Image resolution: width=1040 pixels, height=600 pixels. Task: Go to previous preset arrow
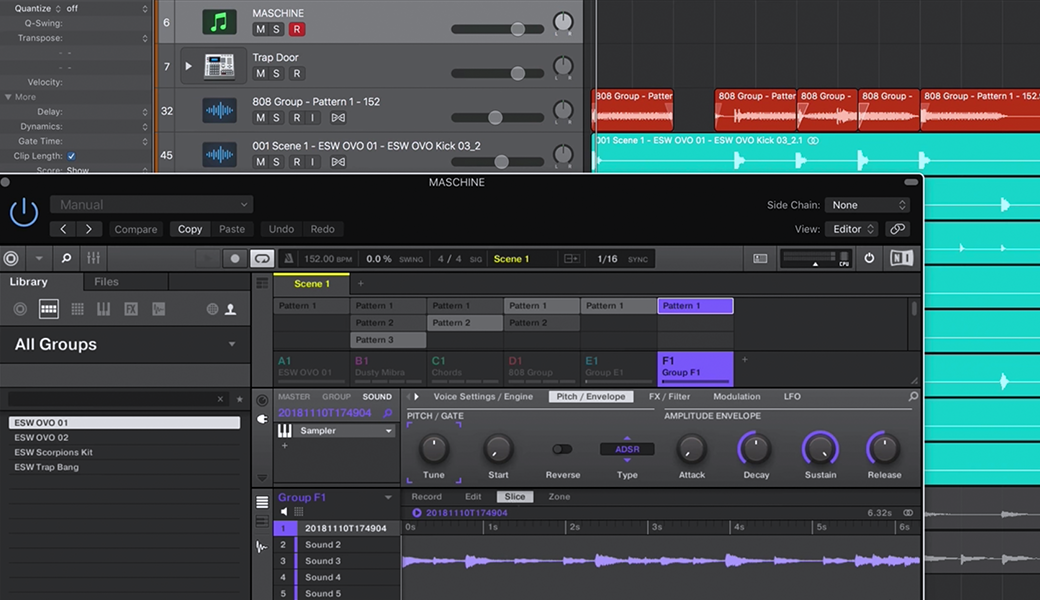pyautogui.click(x=63, y=229)
